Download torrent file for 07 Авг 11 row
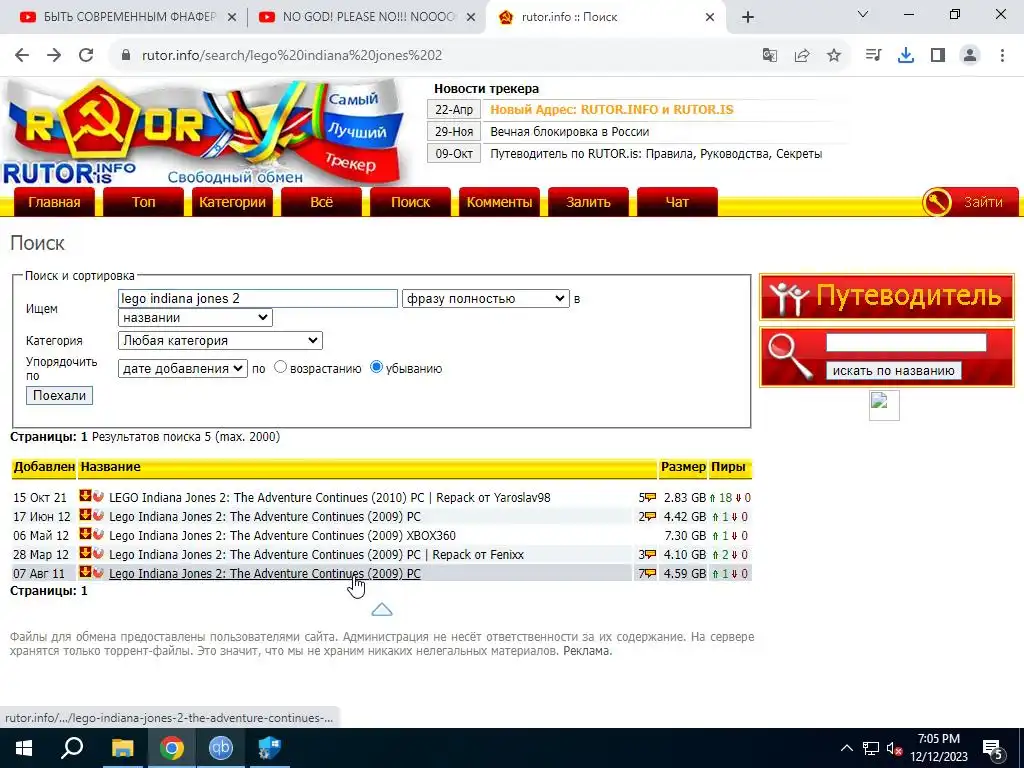The width and height of the screenshot is (1024, 768). [x=85, y=572]
